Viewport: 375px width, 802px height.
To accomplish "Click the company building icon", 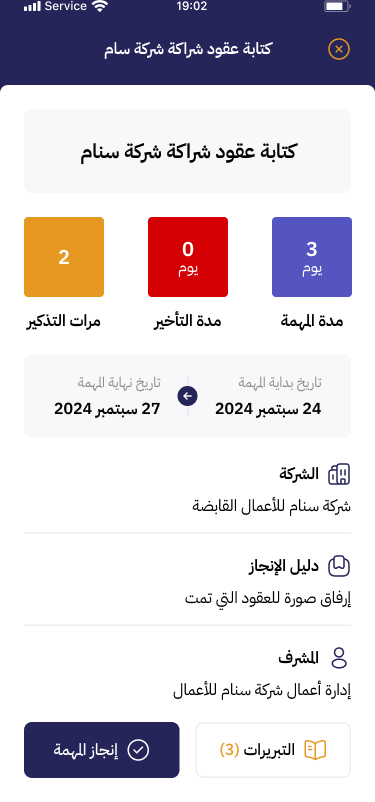I will click(x=339, y=475).
